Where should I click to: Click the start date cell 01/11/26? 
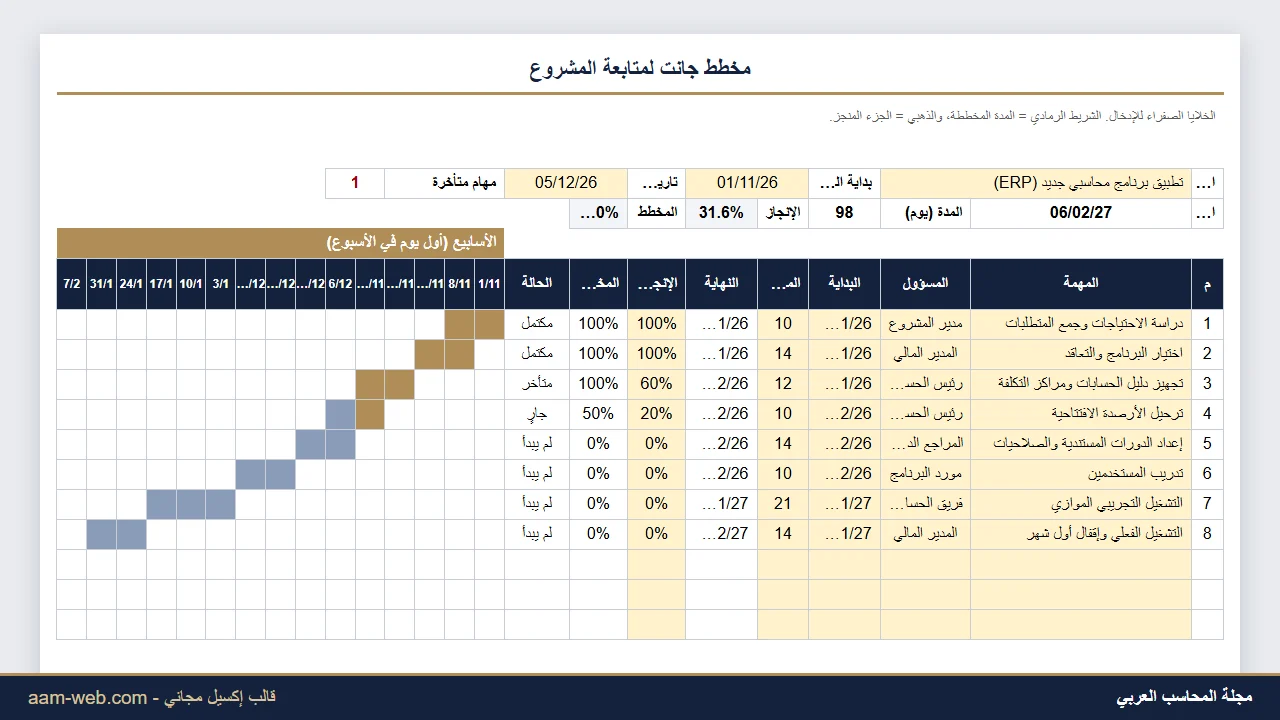pos(747,183)
